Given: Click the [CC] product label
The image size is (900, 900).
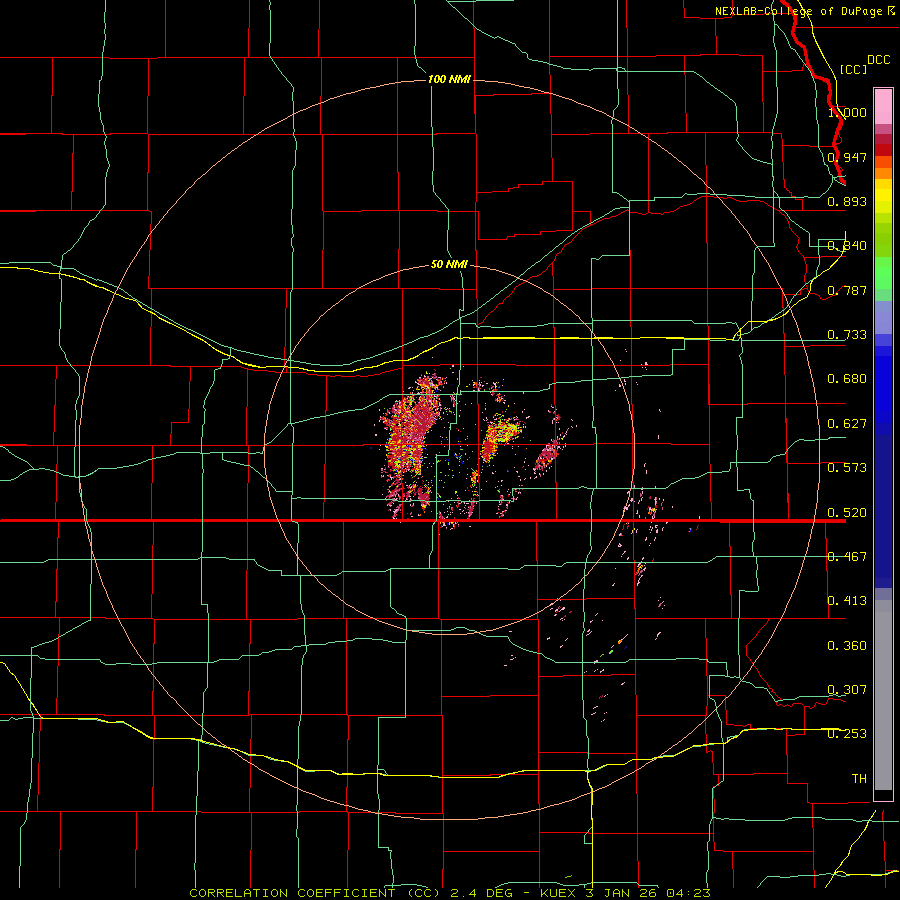Looking at the screenshot, I should 853,69.
